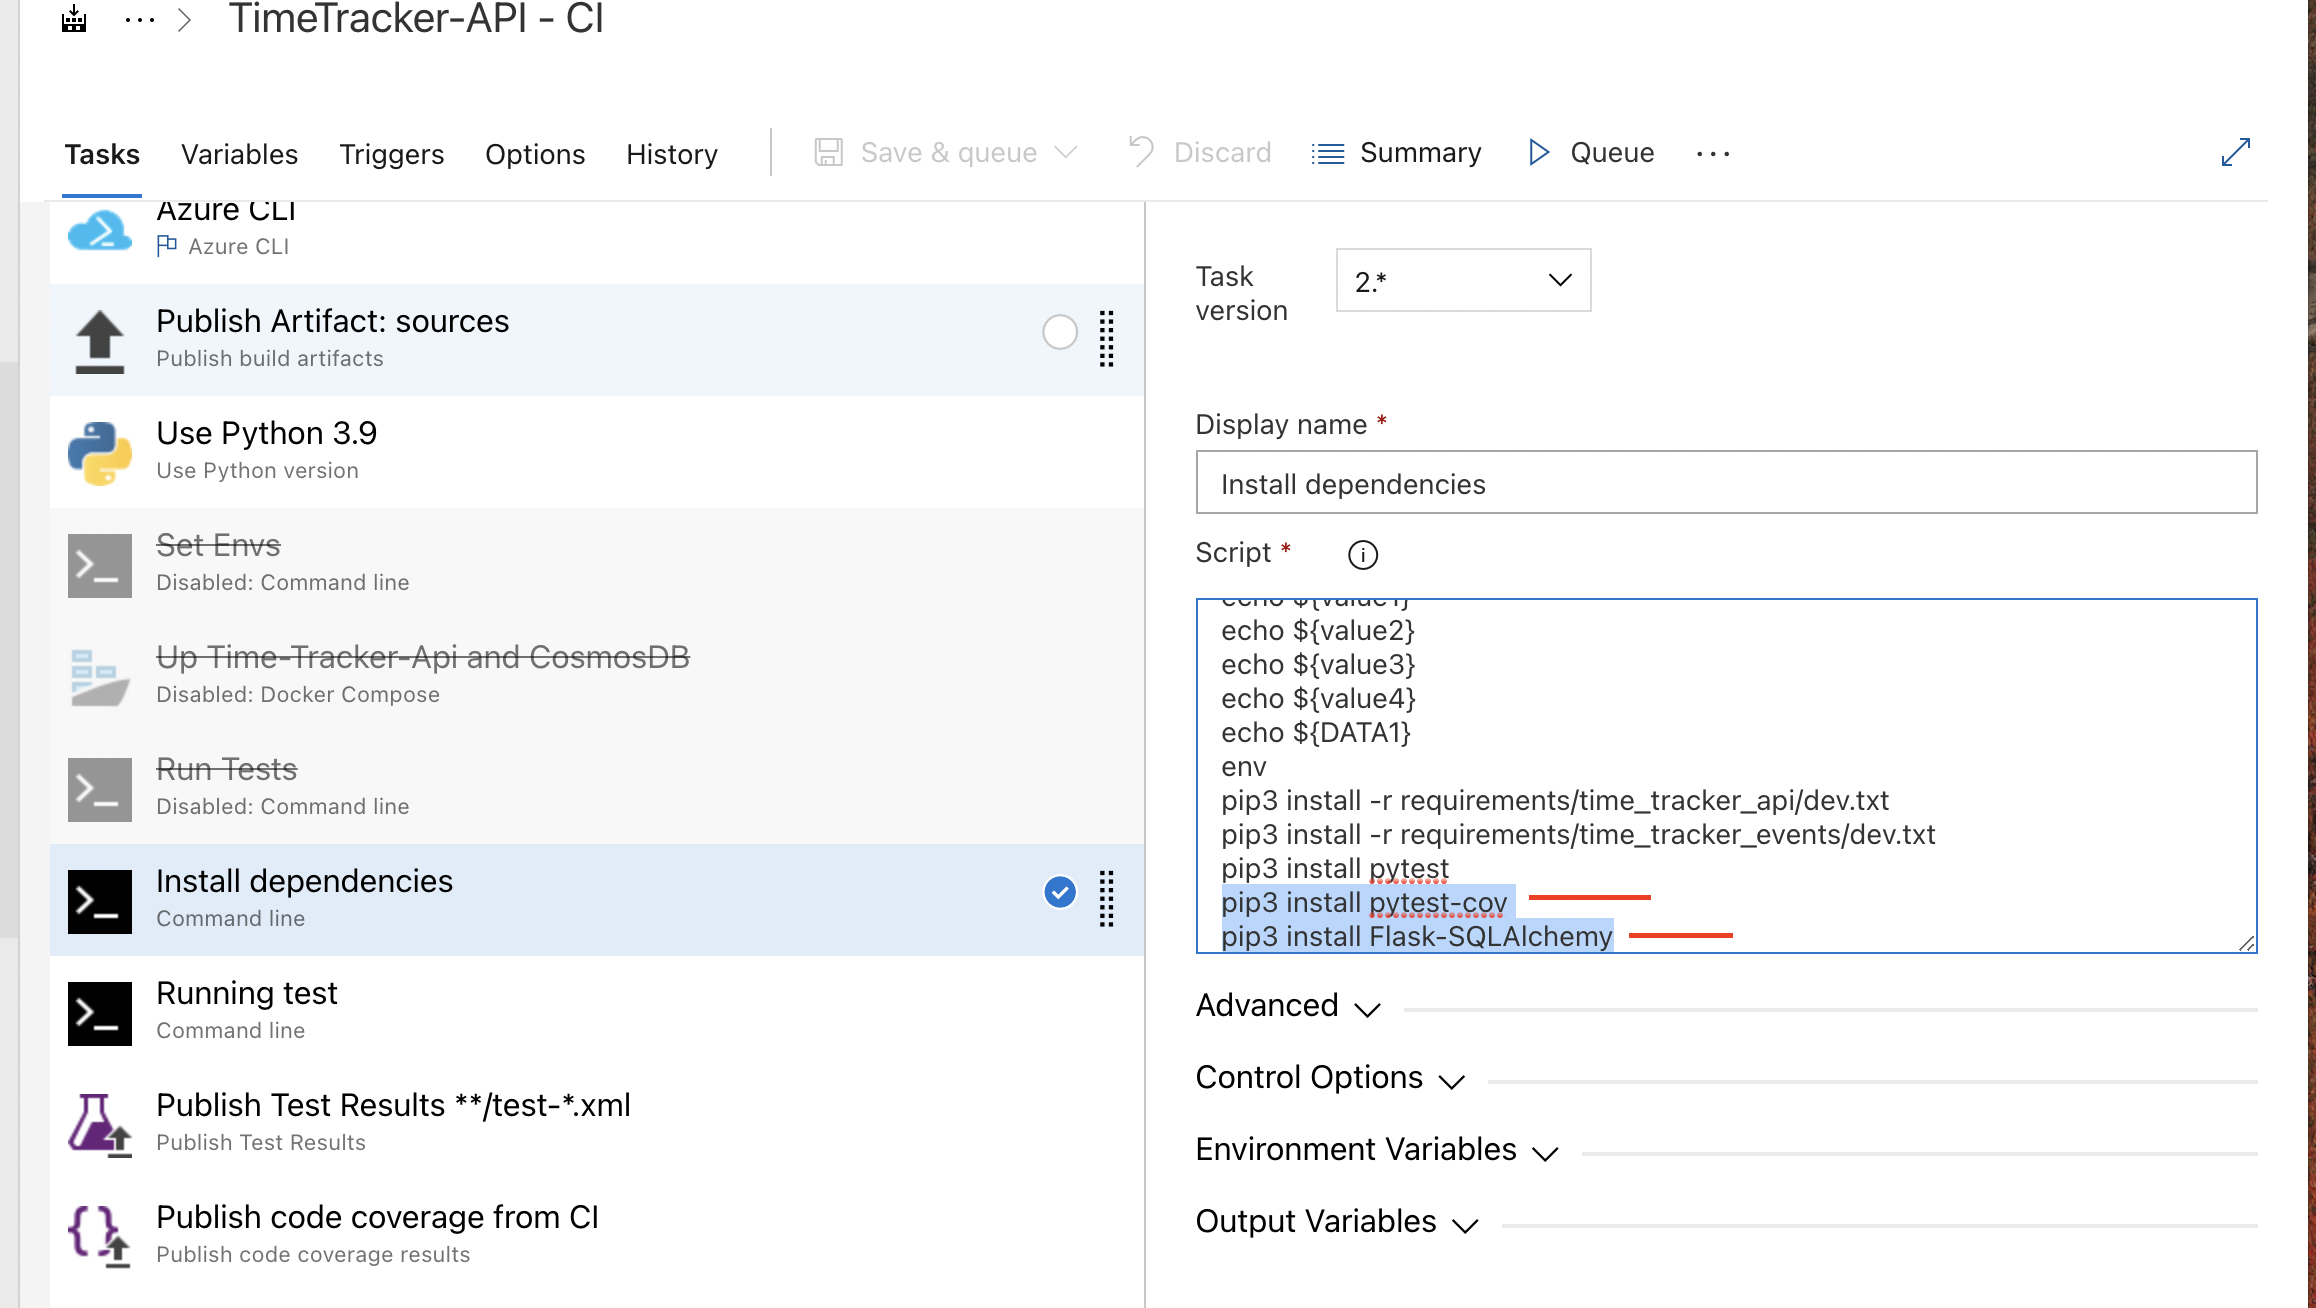Click the Display name input field
2316x1308 pixels.
coord(1725,484)
